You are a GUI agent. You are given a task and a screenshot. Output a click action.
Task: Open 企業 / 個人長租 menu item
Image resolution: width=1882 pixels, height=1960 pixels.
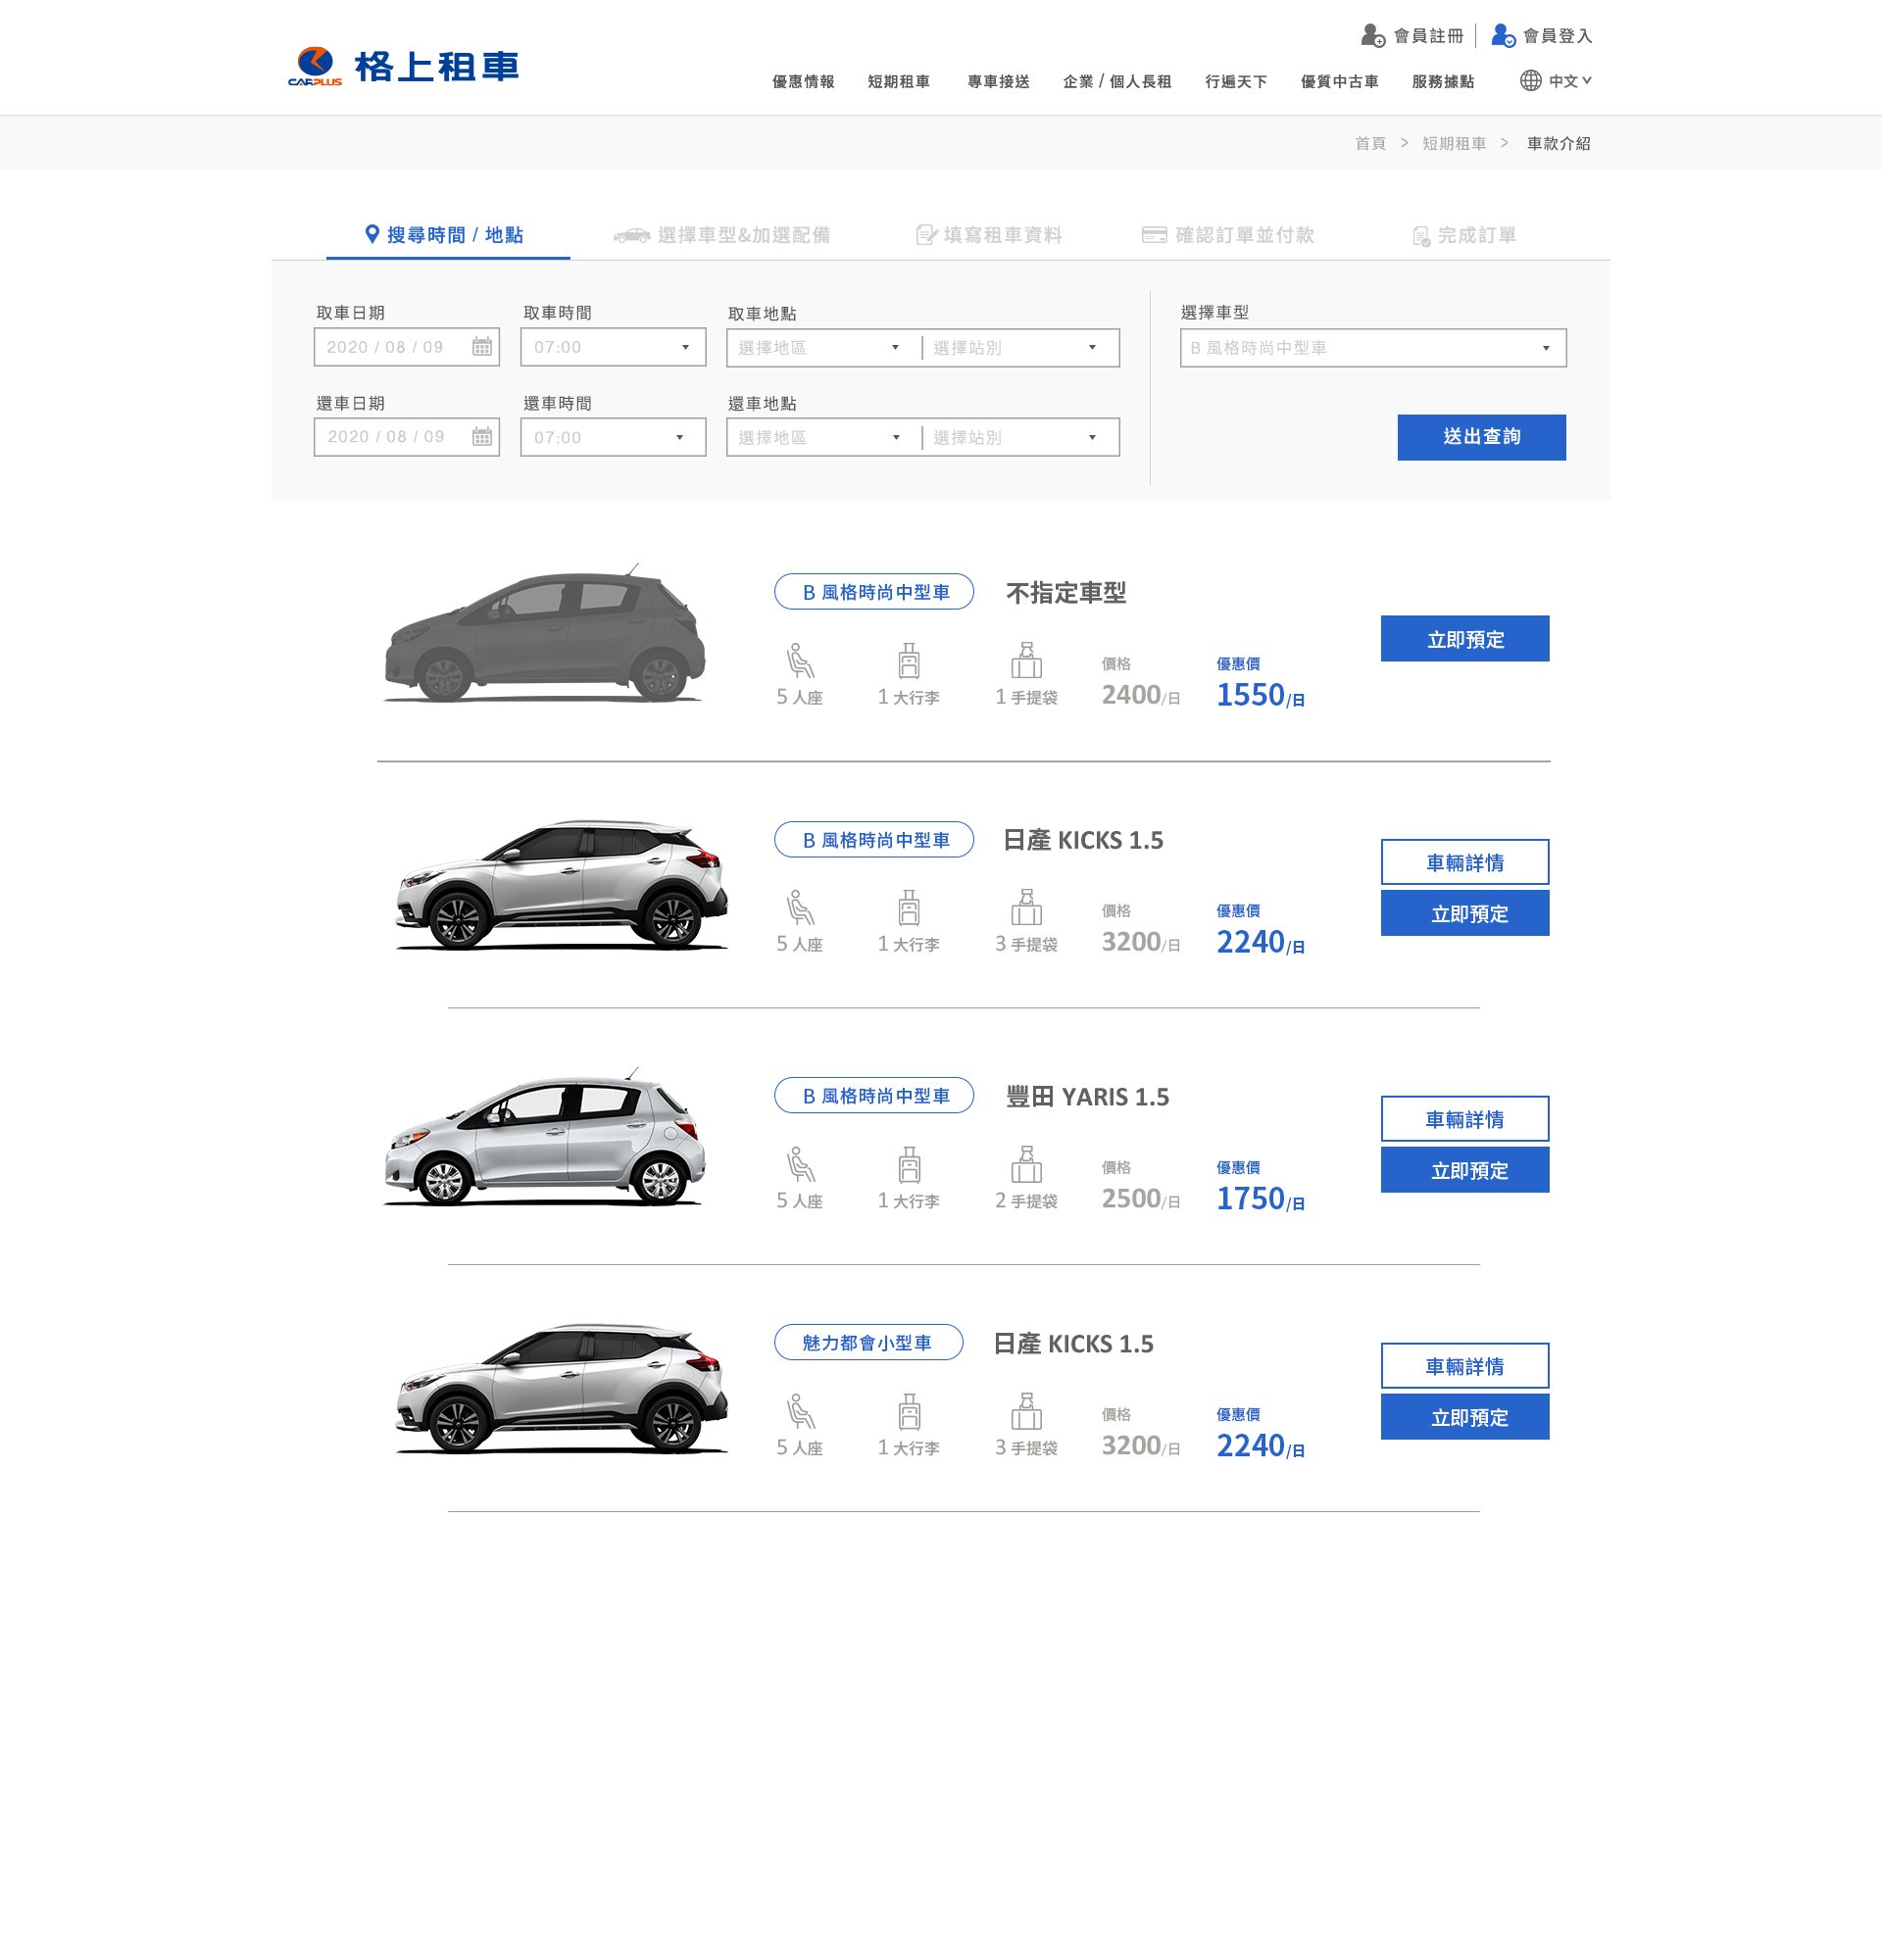[x=1117, y=82]
